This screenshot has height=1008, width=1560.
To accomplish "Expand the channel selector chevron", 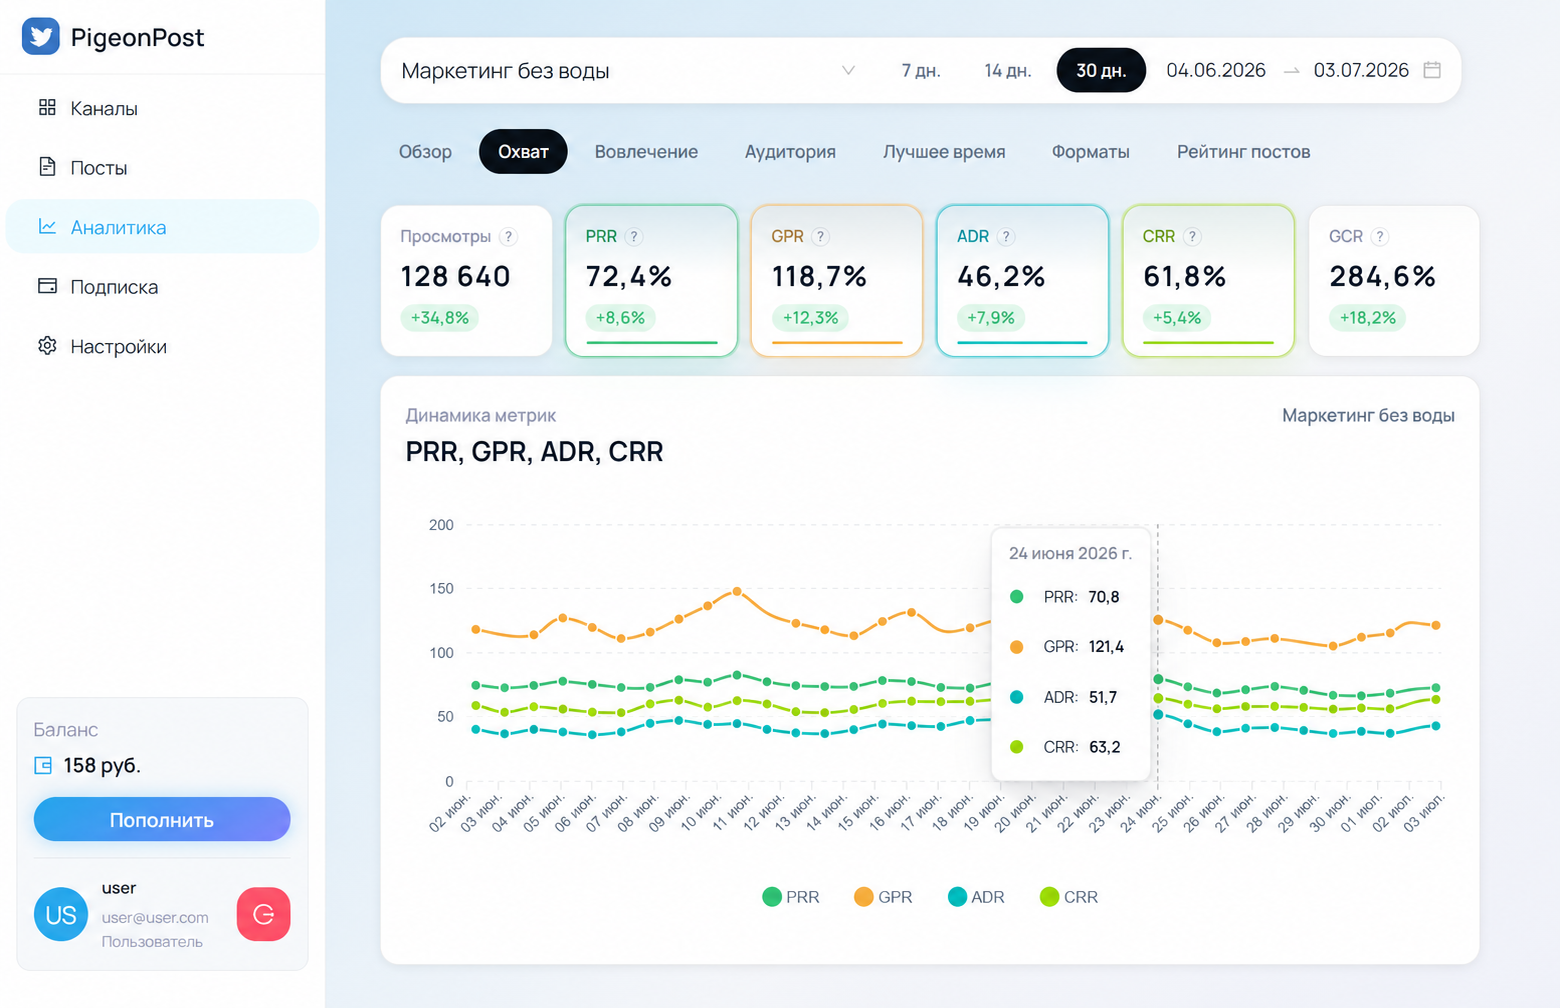I will point(848,70).
